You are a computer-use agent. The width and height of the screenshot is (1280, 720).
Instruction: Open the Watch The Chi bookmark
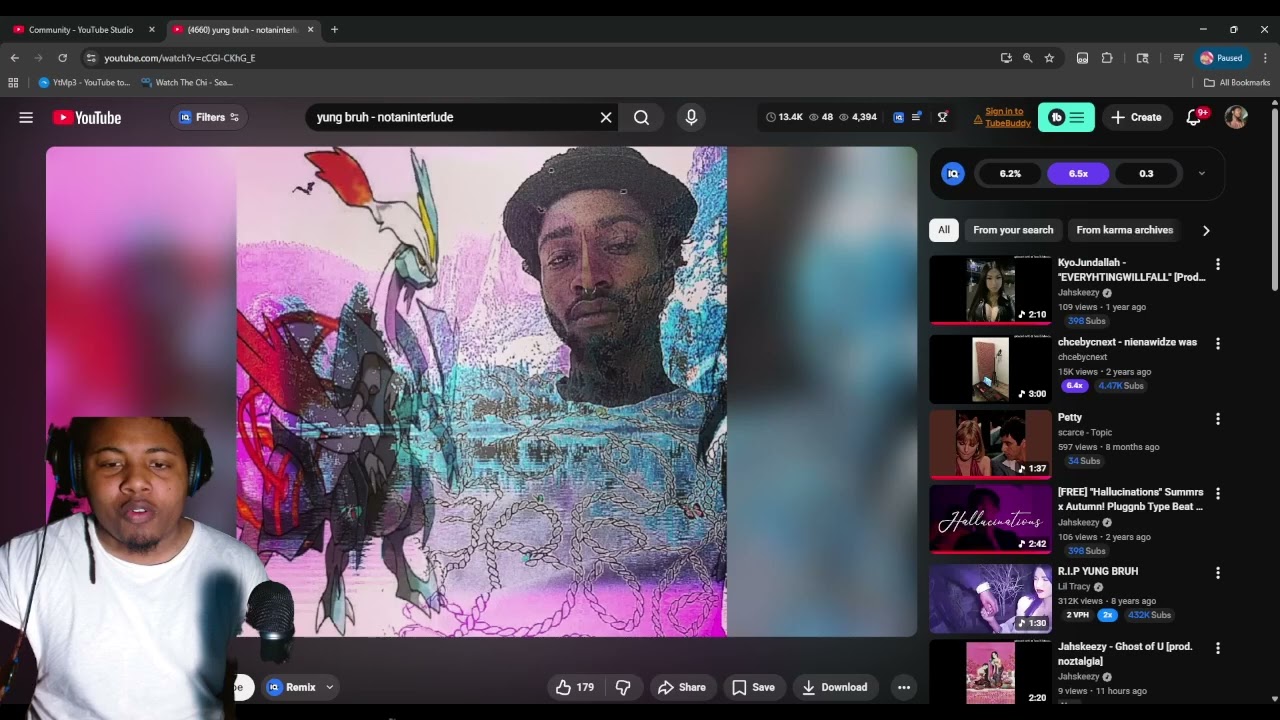187,83
